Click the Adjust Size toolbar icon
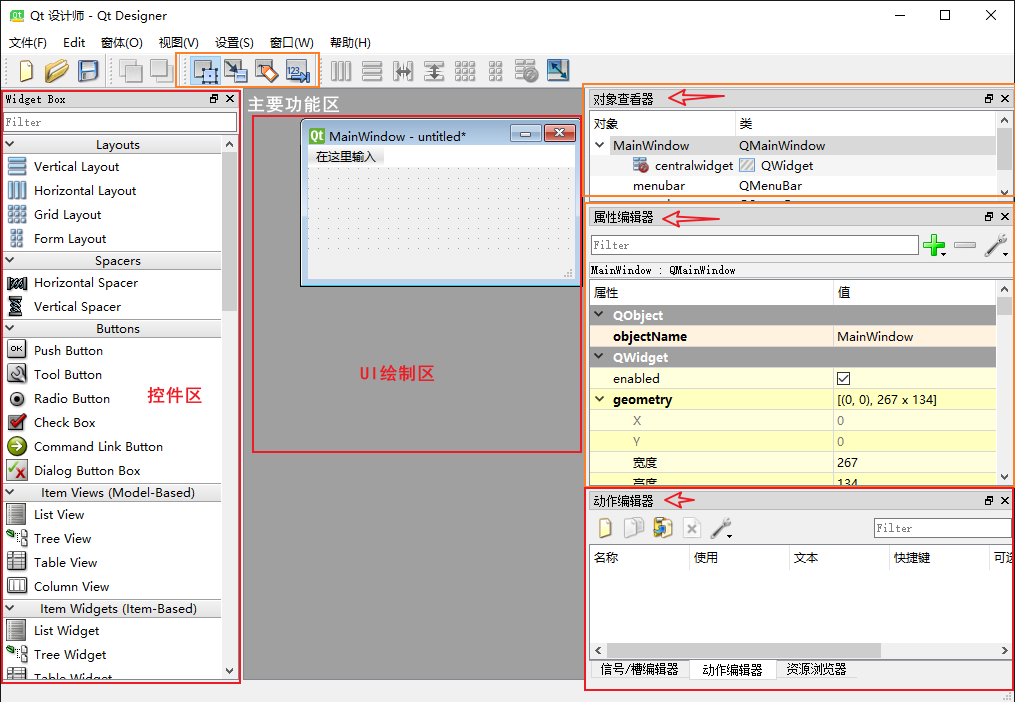The height and width of the screenshot is (702, 1015). pos(558,71)
